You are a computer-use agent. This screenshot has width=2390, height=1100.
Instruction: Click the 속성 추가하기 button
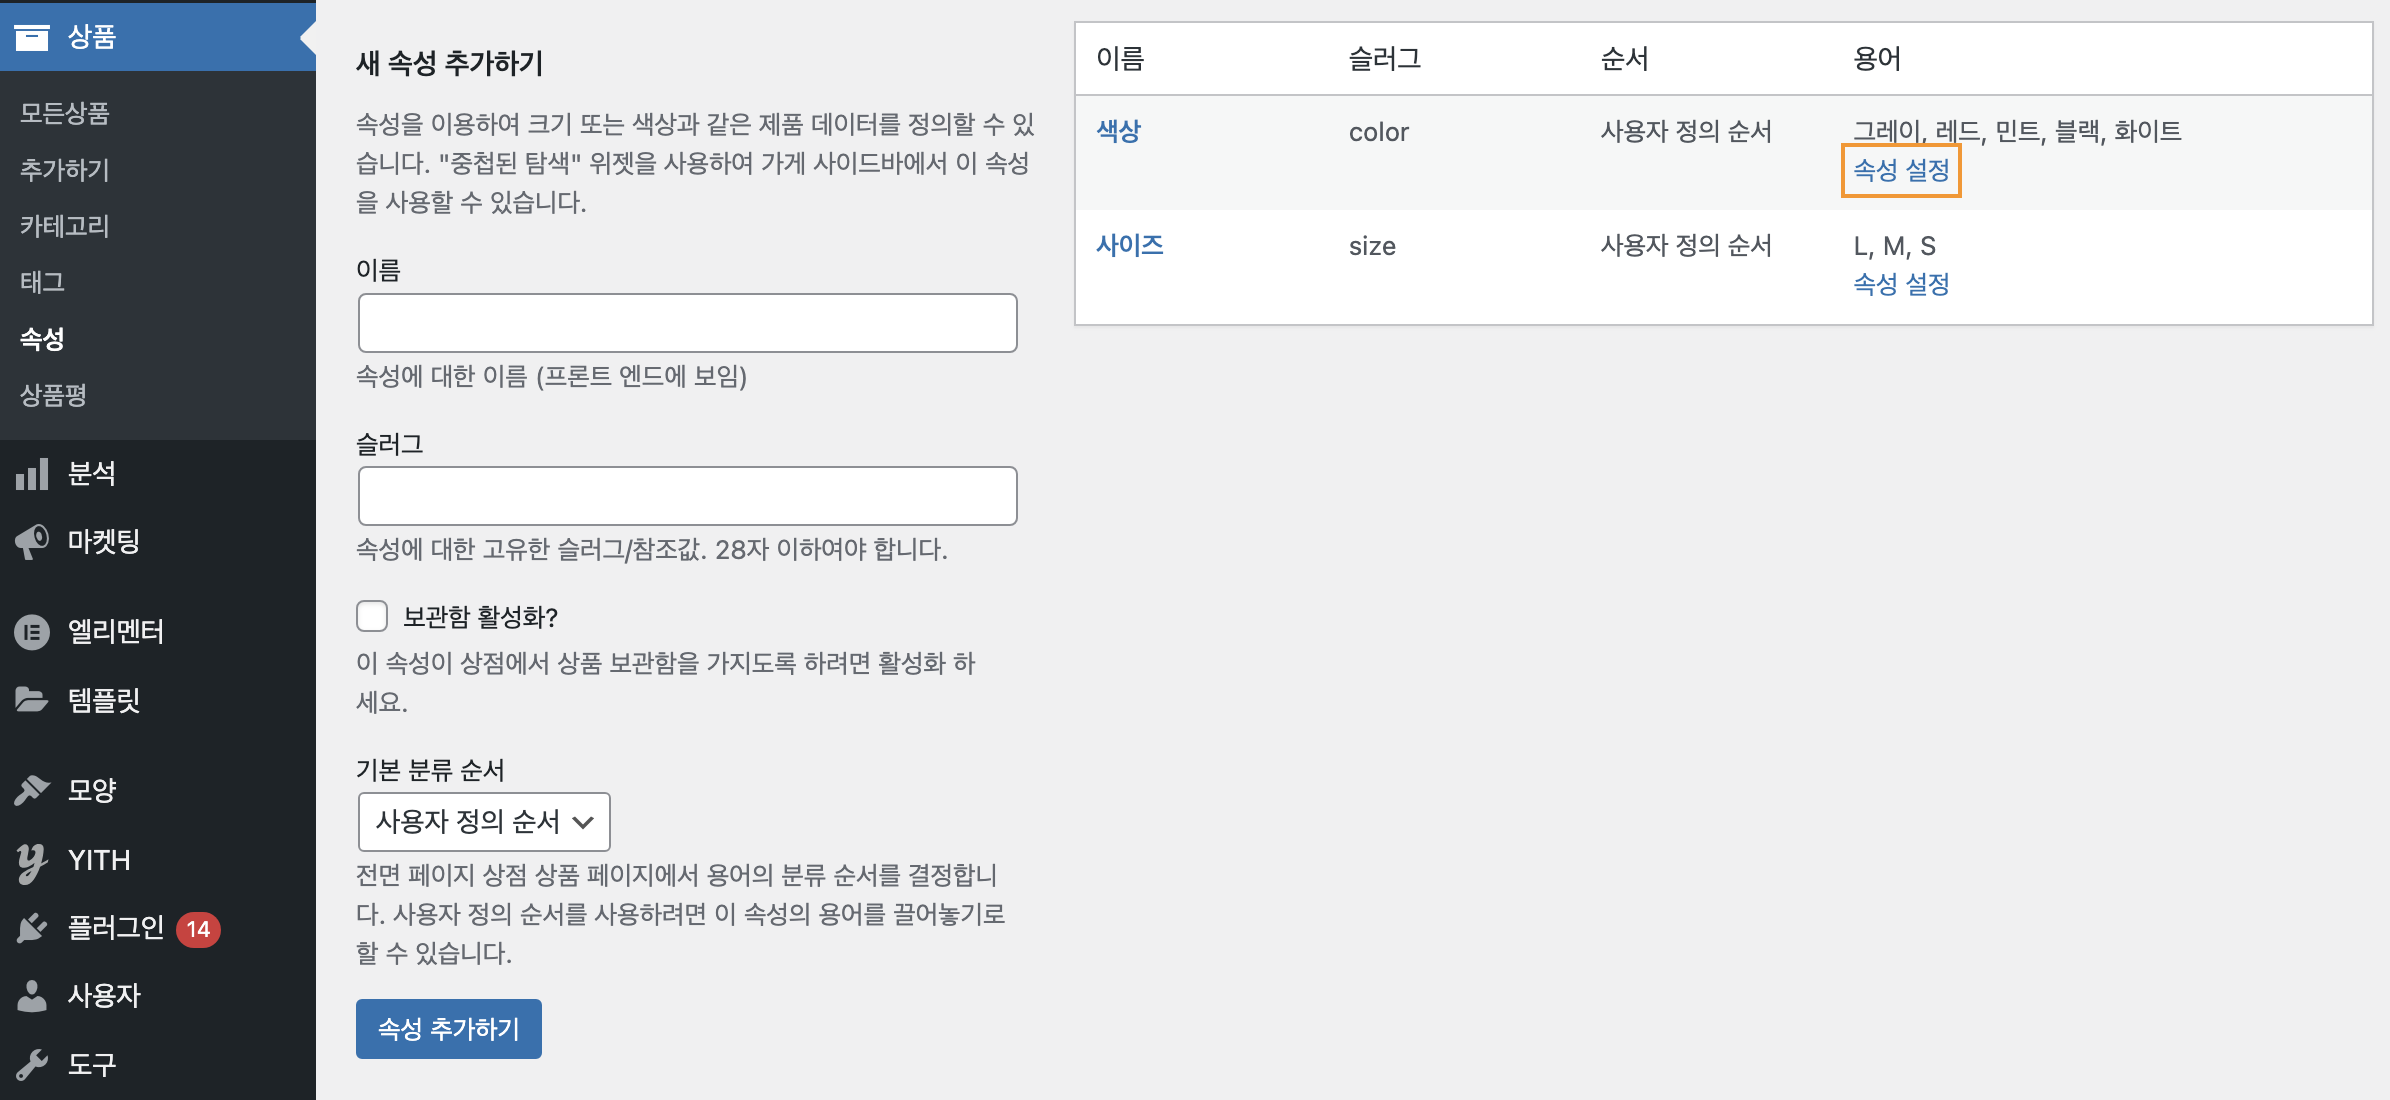click(x=449, y=1029)
